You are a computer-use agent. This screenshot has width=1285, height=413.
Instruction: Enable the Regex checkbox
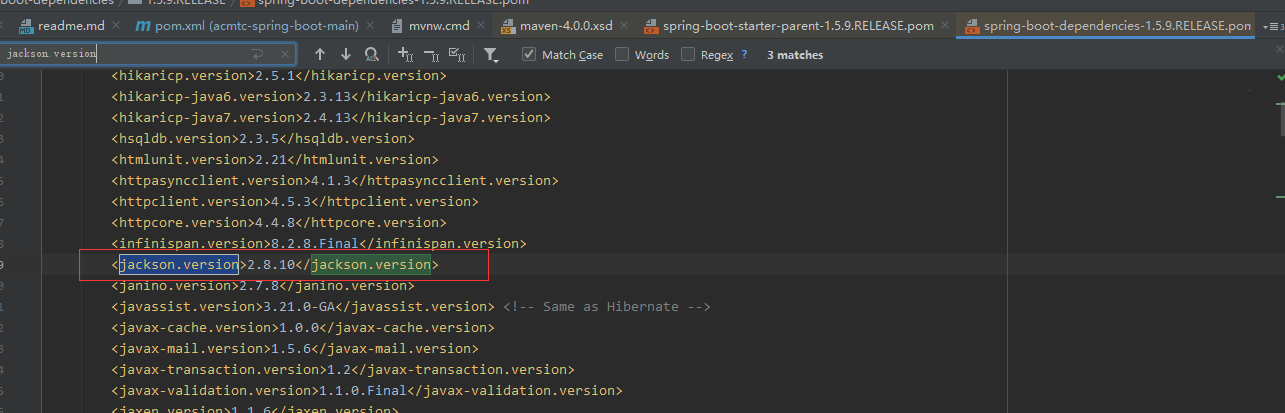[x=688, y=55]
